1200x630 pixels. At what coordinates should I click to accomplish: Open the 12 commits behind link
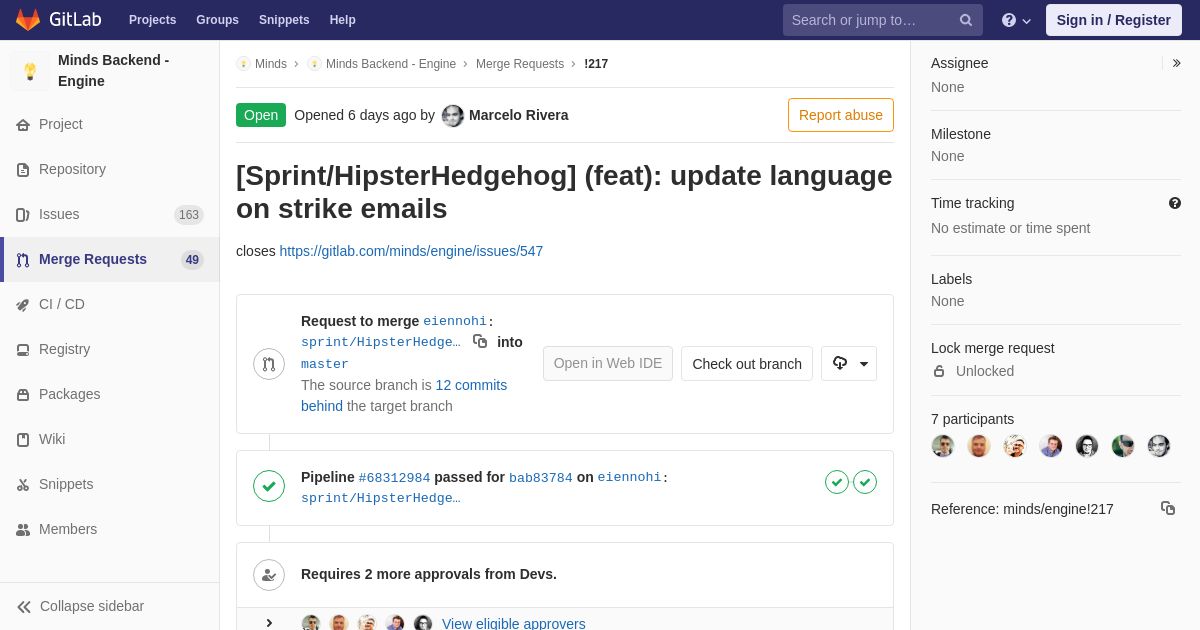[404, 395]
